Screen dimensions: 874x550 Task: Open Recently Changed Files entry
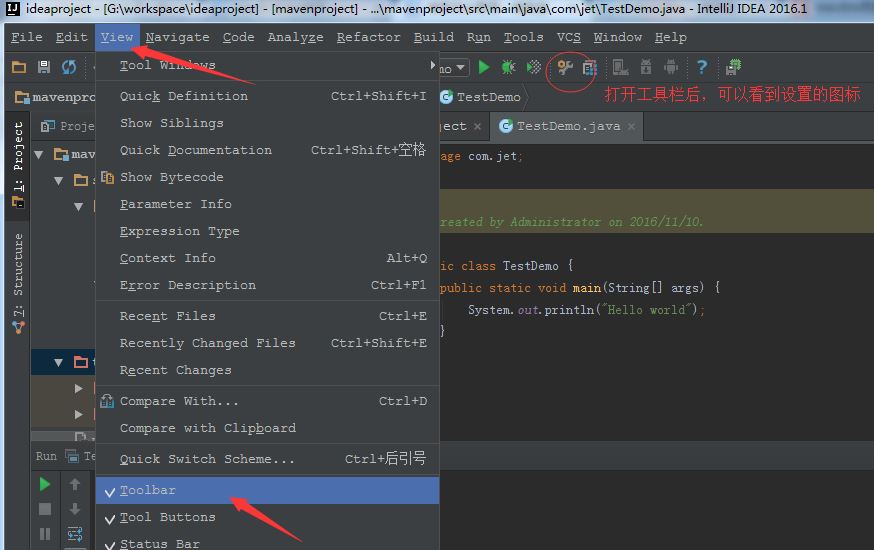[x=268, y=343]
